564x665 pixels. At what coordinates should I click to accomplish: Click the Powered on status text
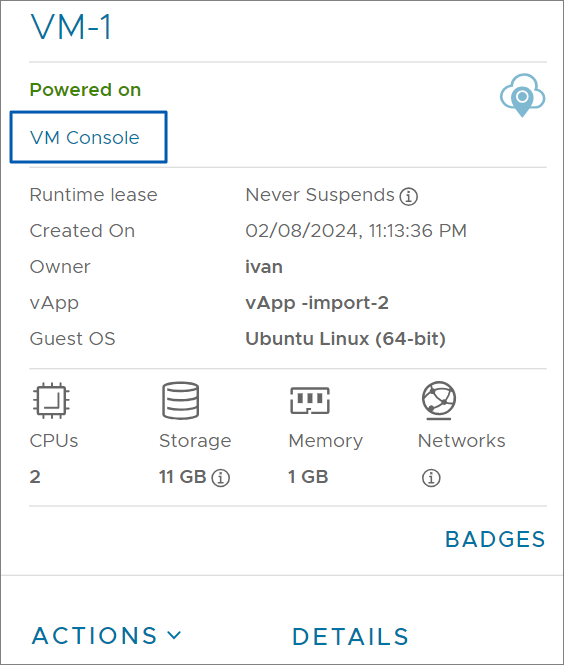click(85, 90)
